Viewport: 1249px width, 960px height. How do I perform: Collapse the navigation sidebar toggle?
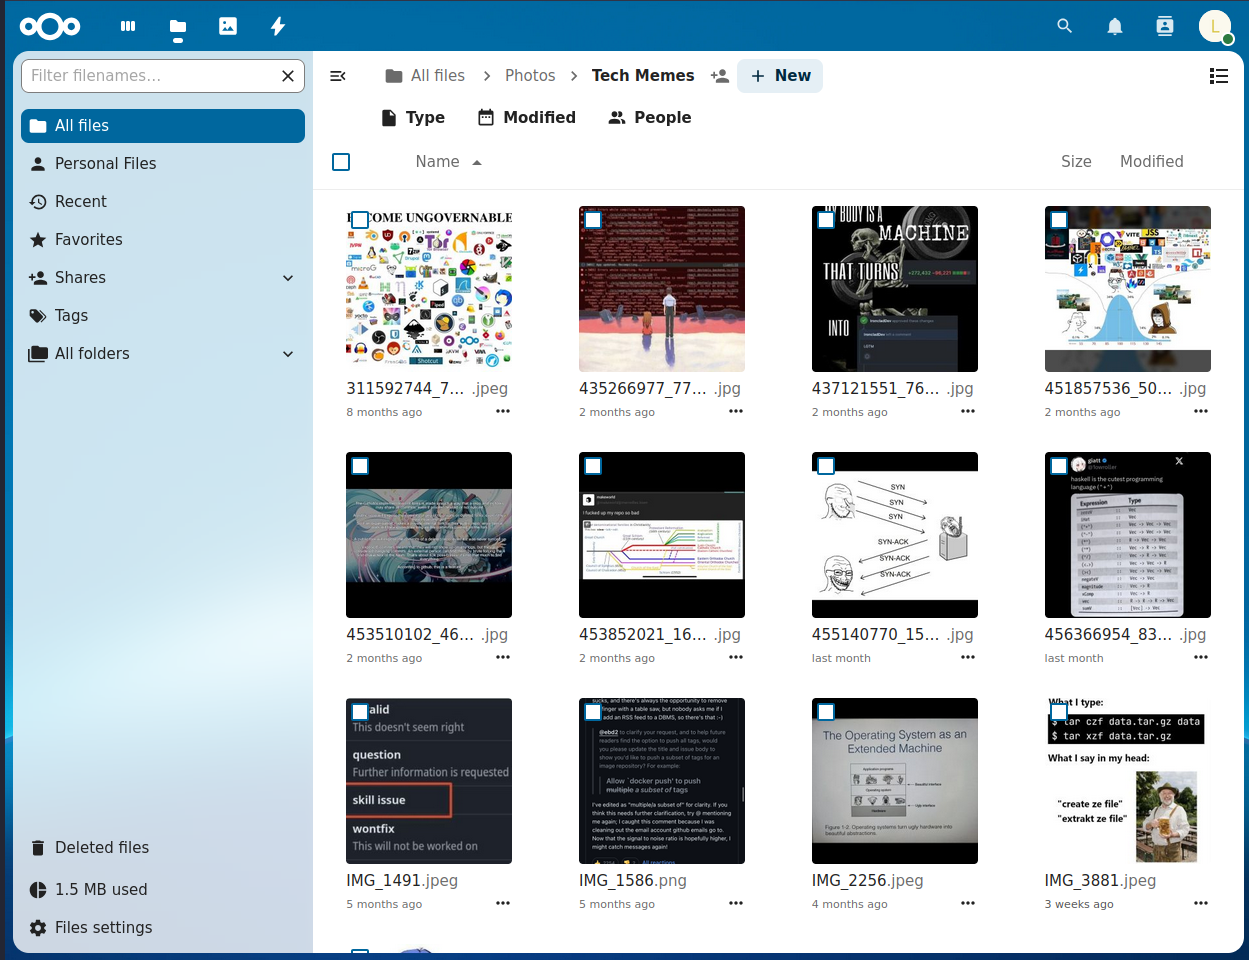pos(338,76)
